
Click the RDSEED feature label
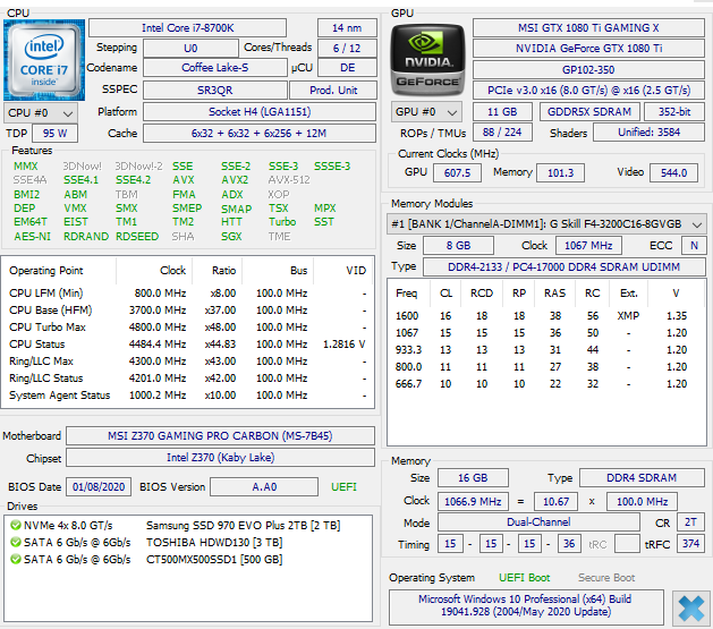[x=137, y=237]
